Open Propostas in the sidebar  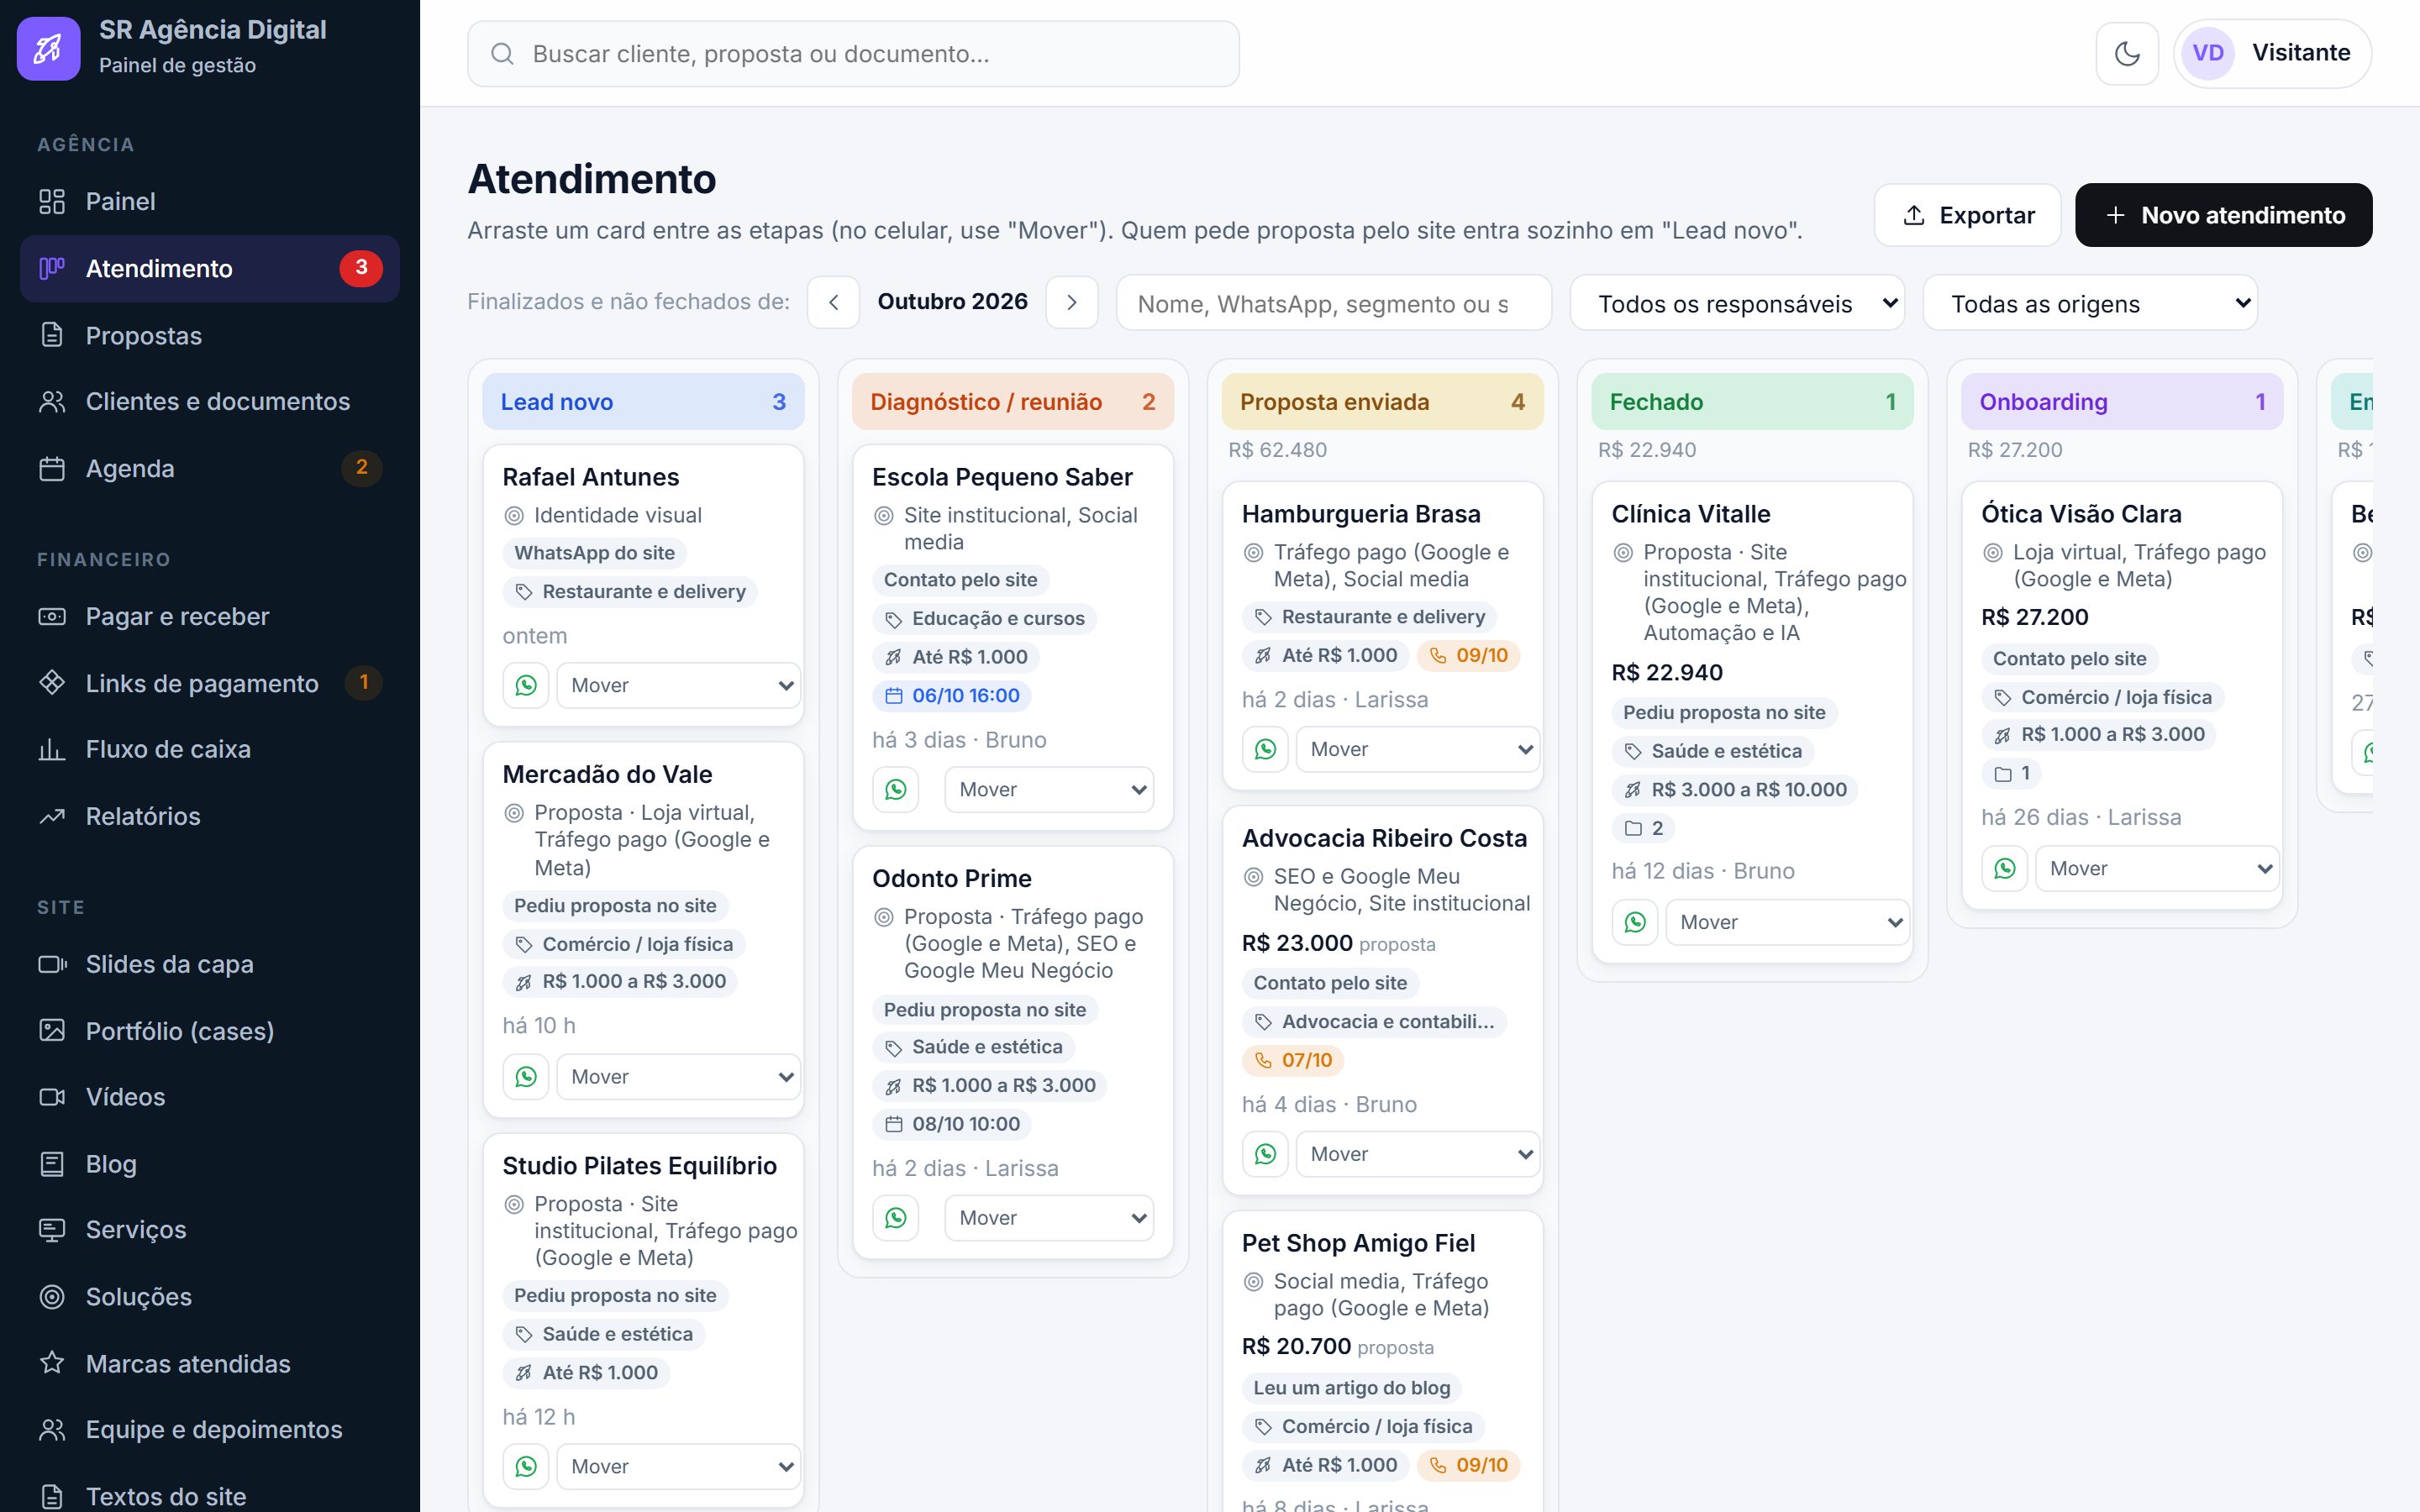(x=210, y=335)
